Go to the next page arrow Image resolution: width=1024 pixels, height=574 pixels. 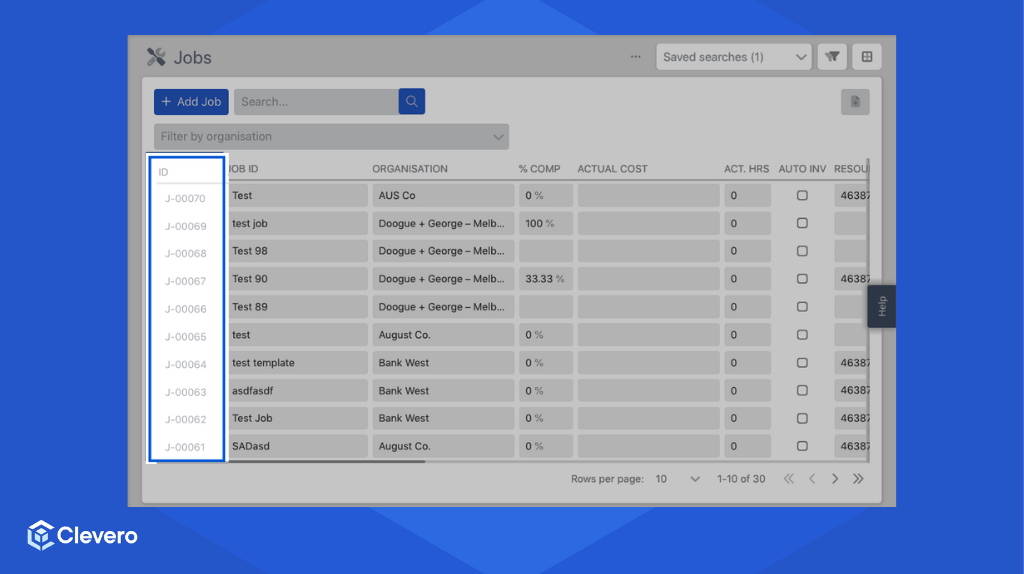tap(835, 479)
